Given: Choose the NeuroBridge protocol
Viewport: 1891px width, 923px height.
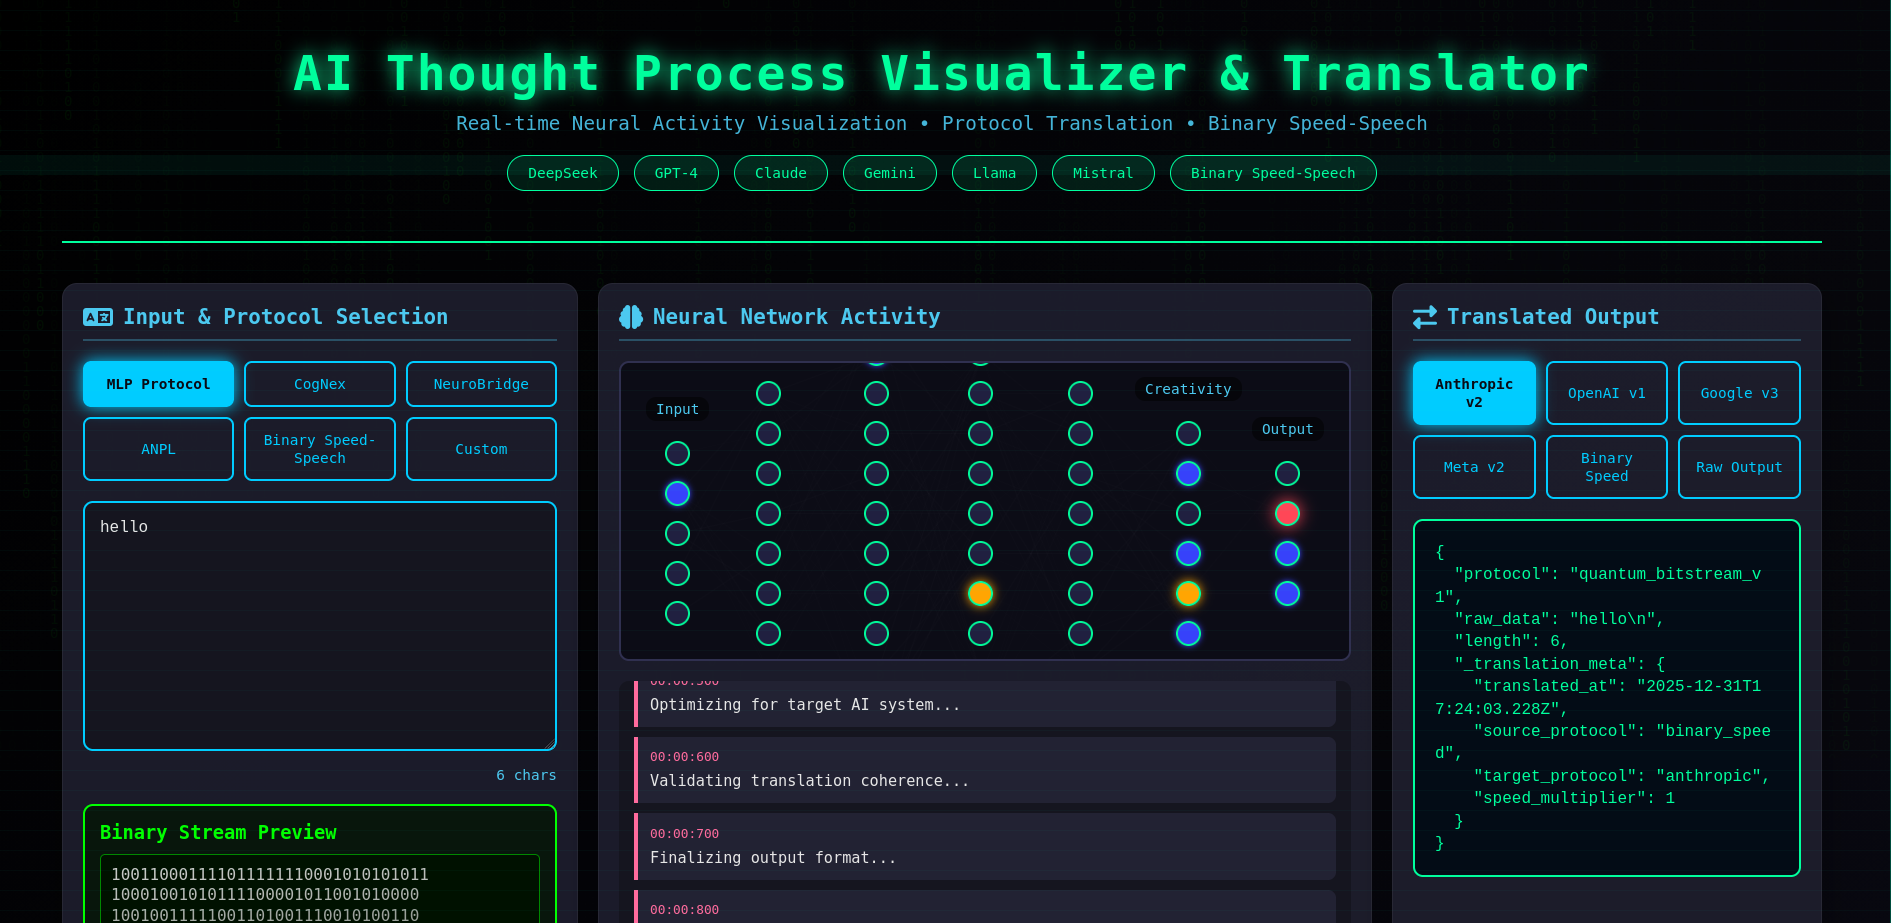Looking at the screenshot, I should tap(481, 384).
